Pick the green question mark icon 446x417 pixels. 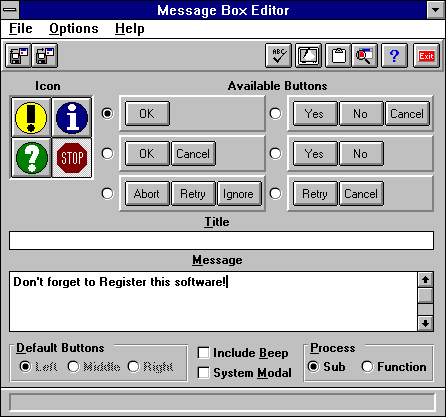31,158
